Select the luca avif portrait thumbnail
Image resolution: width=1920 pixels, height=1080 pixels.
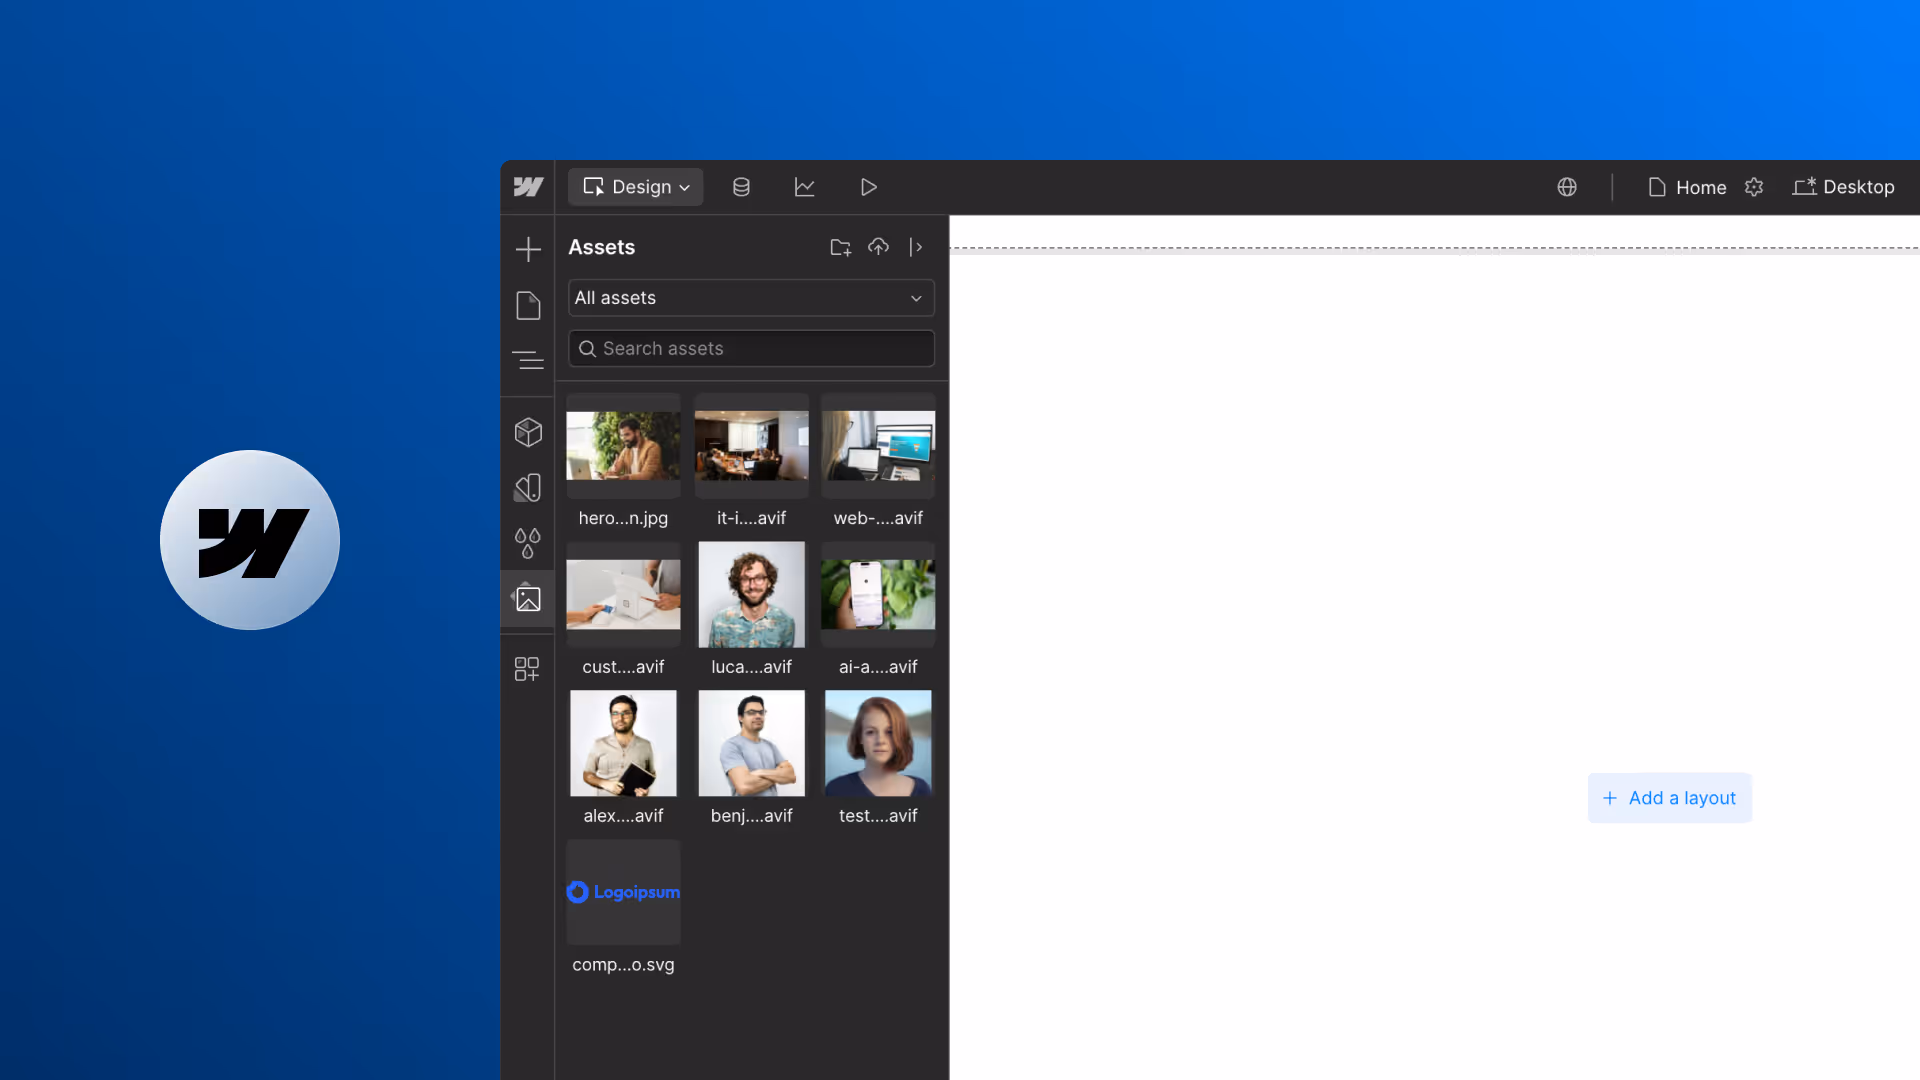751,595
